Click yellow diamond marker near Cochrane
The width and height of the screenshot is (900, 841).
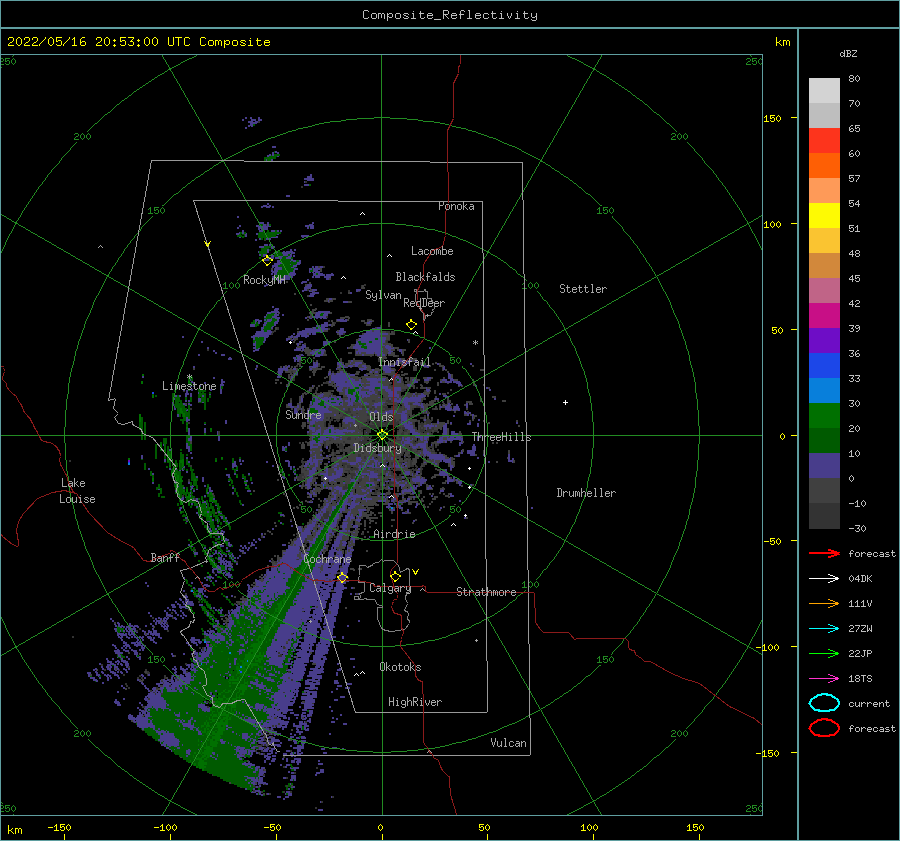(x=342, y=578)
